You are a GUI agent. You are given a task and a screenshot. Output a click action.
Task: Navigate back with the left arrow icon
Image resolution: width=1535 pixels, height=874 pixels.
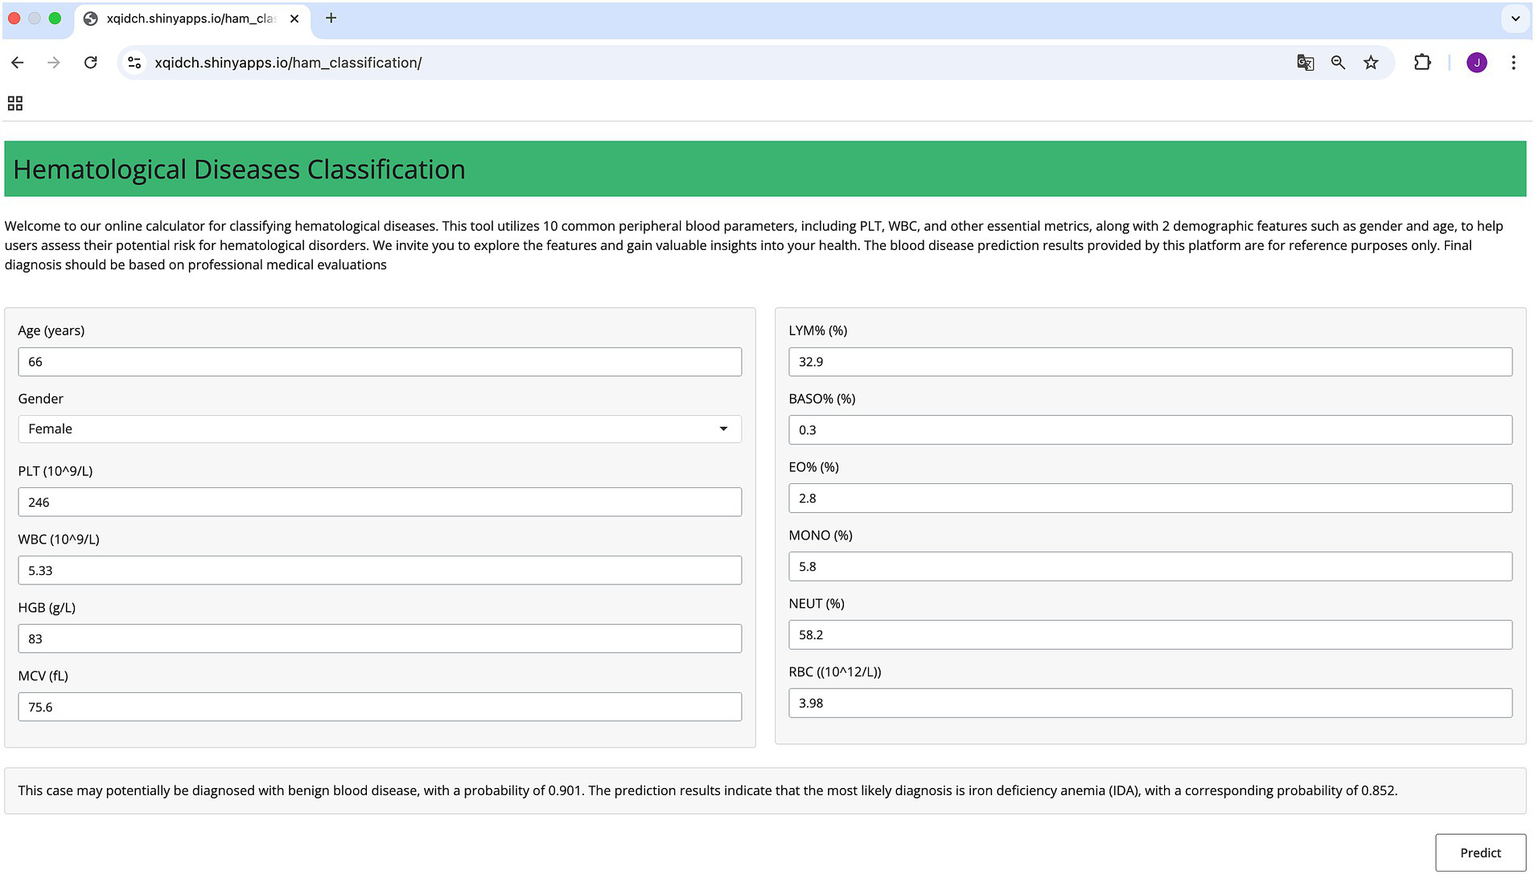coord(17,62)
